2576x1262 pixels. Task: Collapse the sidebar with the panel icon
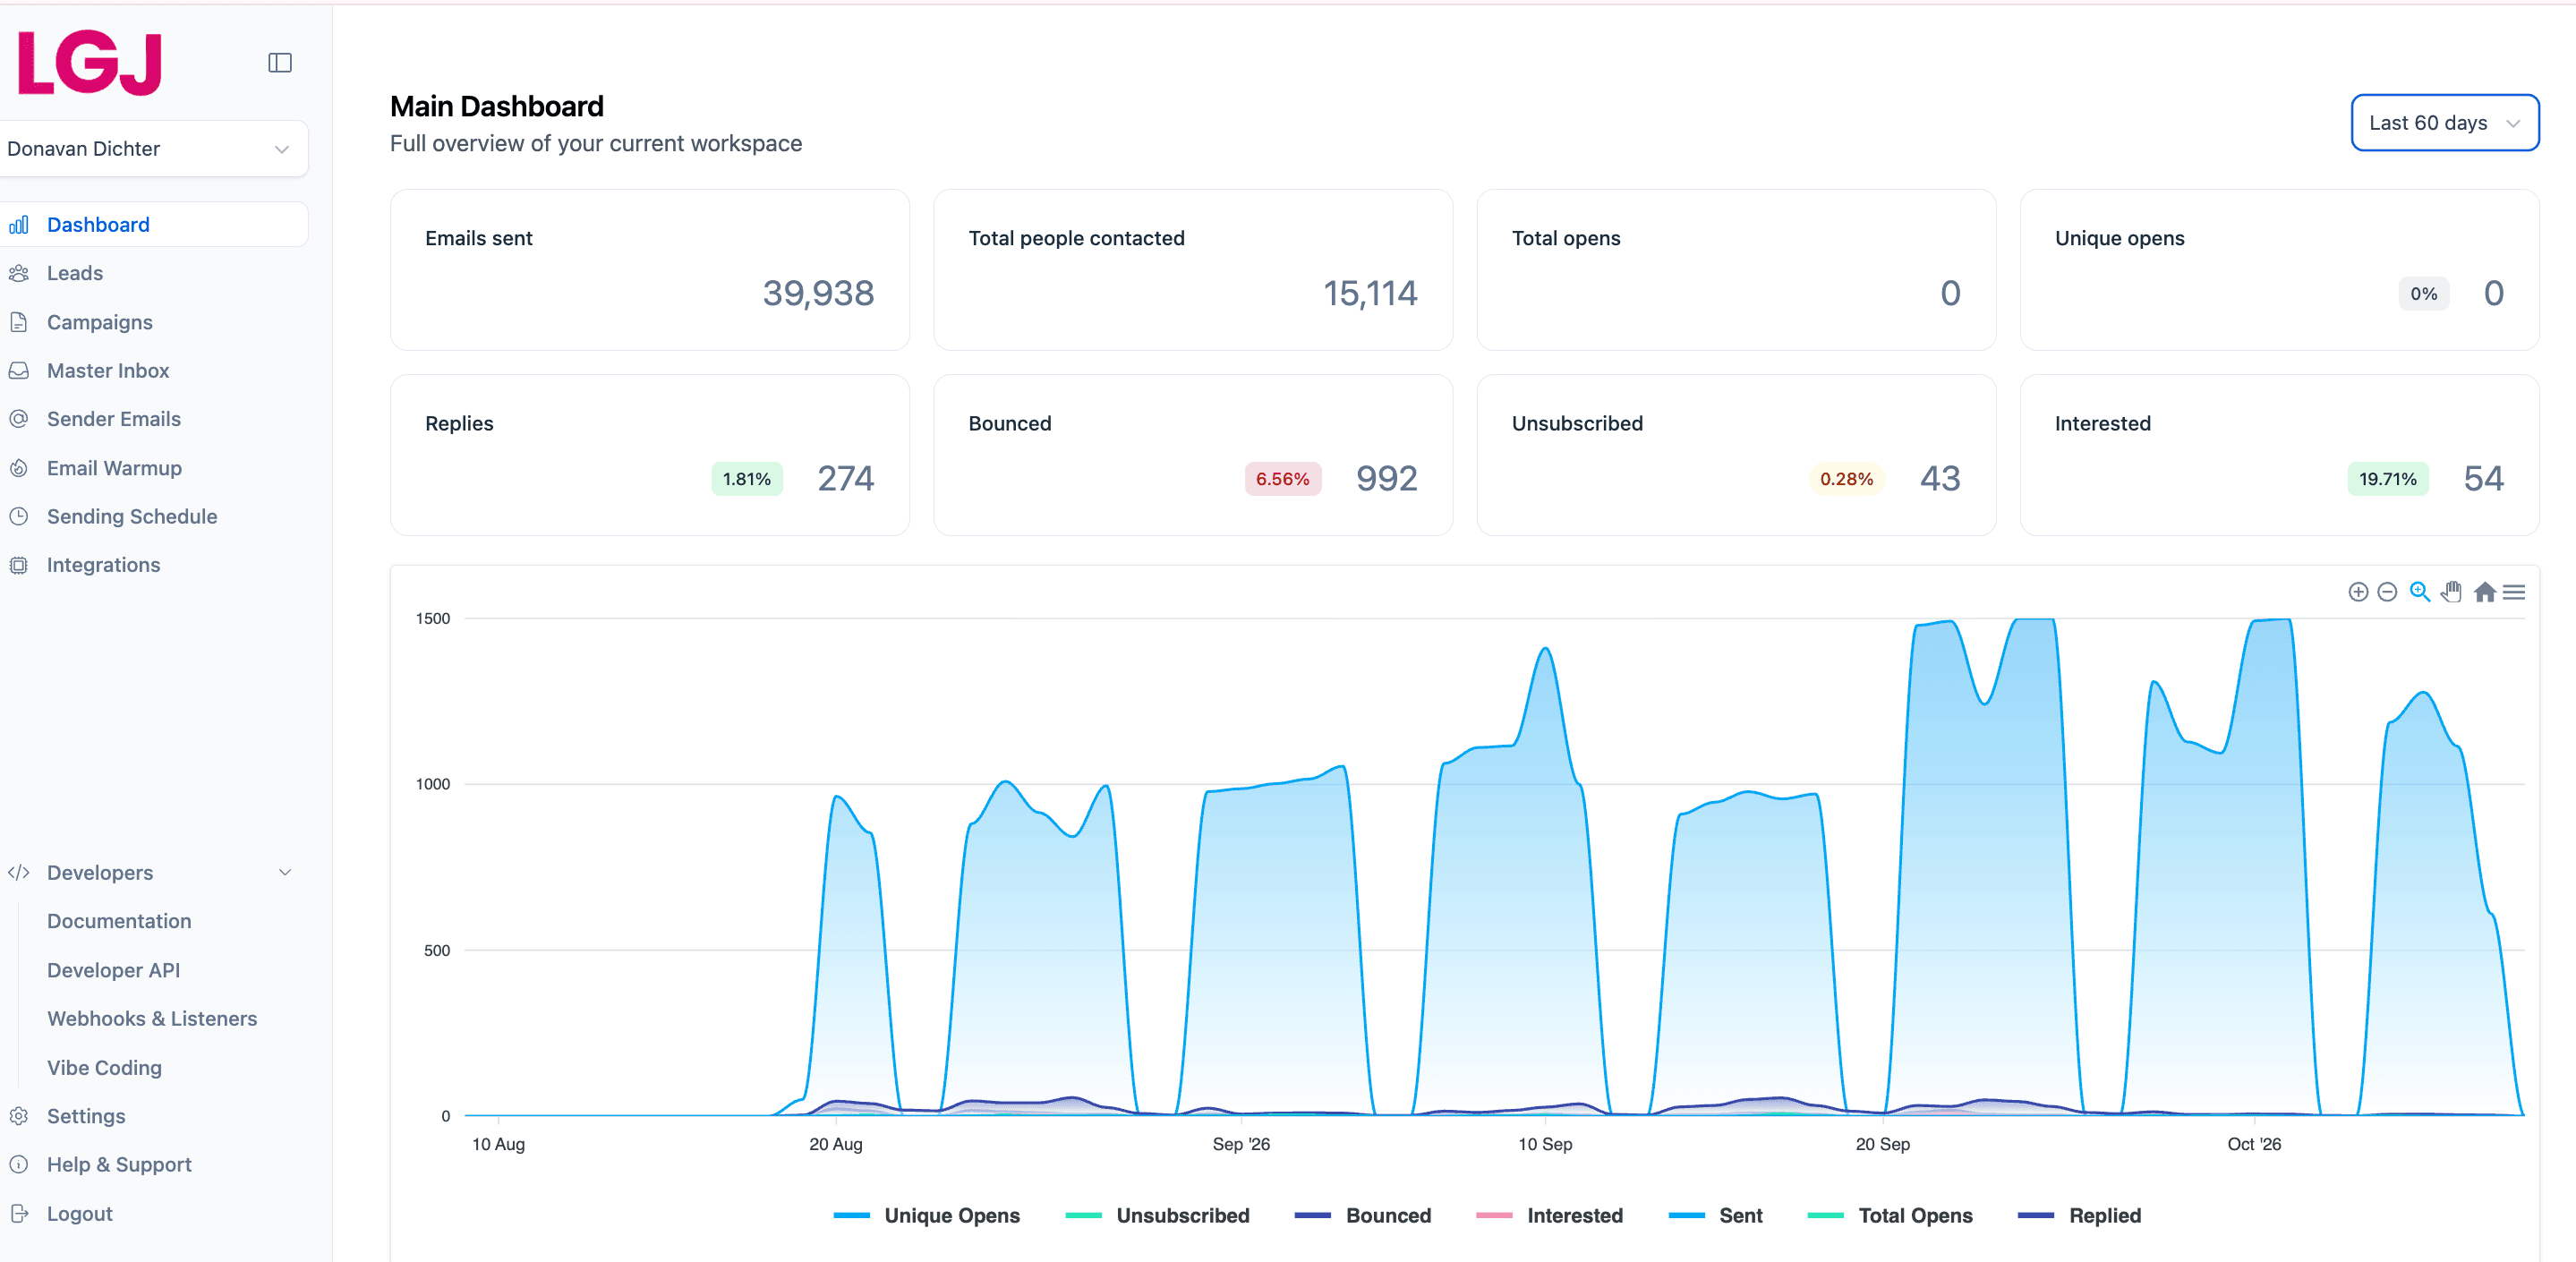[280, 63]
